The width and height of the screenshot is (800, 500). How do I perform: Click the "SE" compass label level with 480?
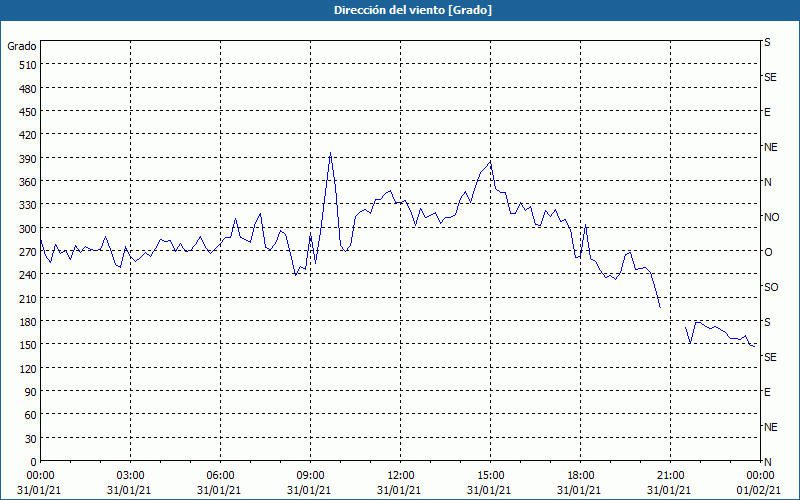pyautogui.click(x=770, y=77)
